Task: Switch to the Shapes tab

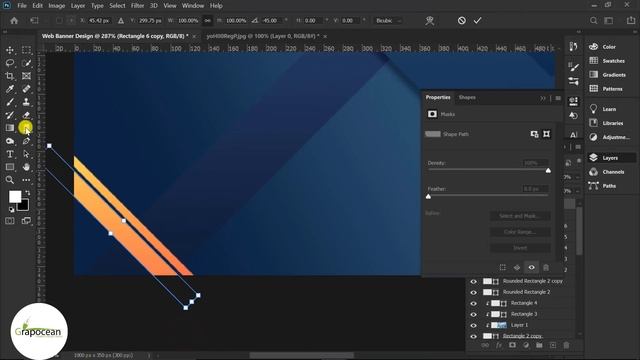Action: click(467, 98)
